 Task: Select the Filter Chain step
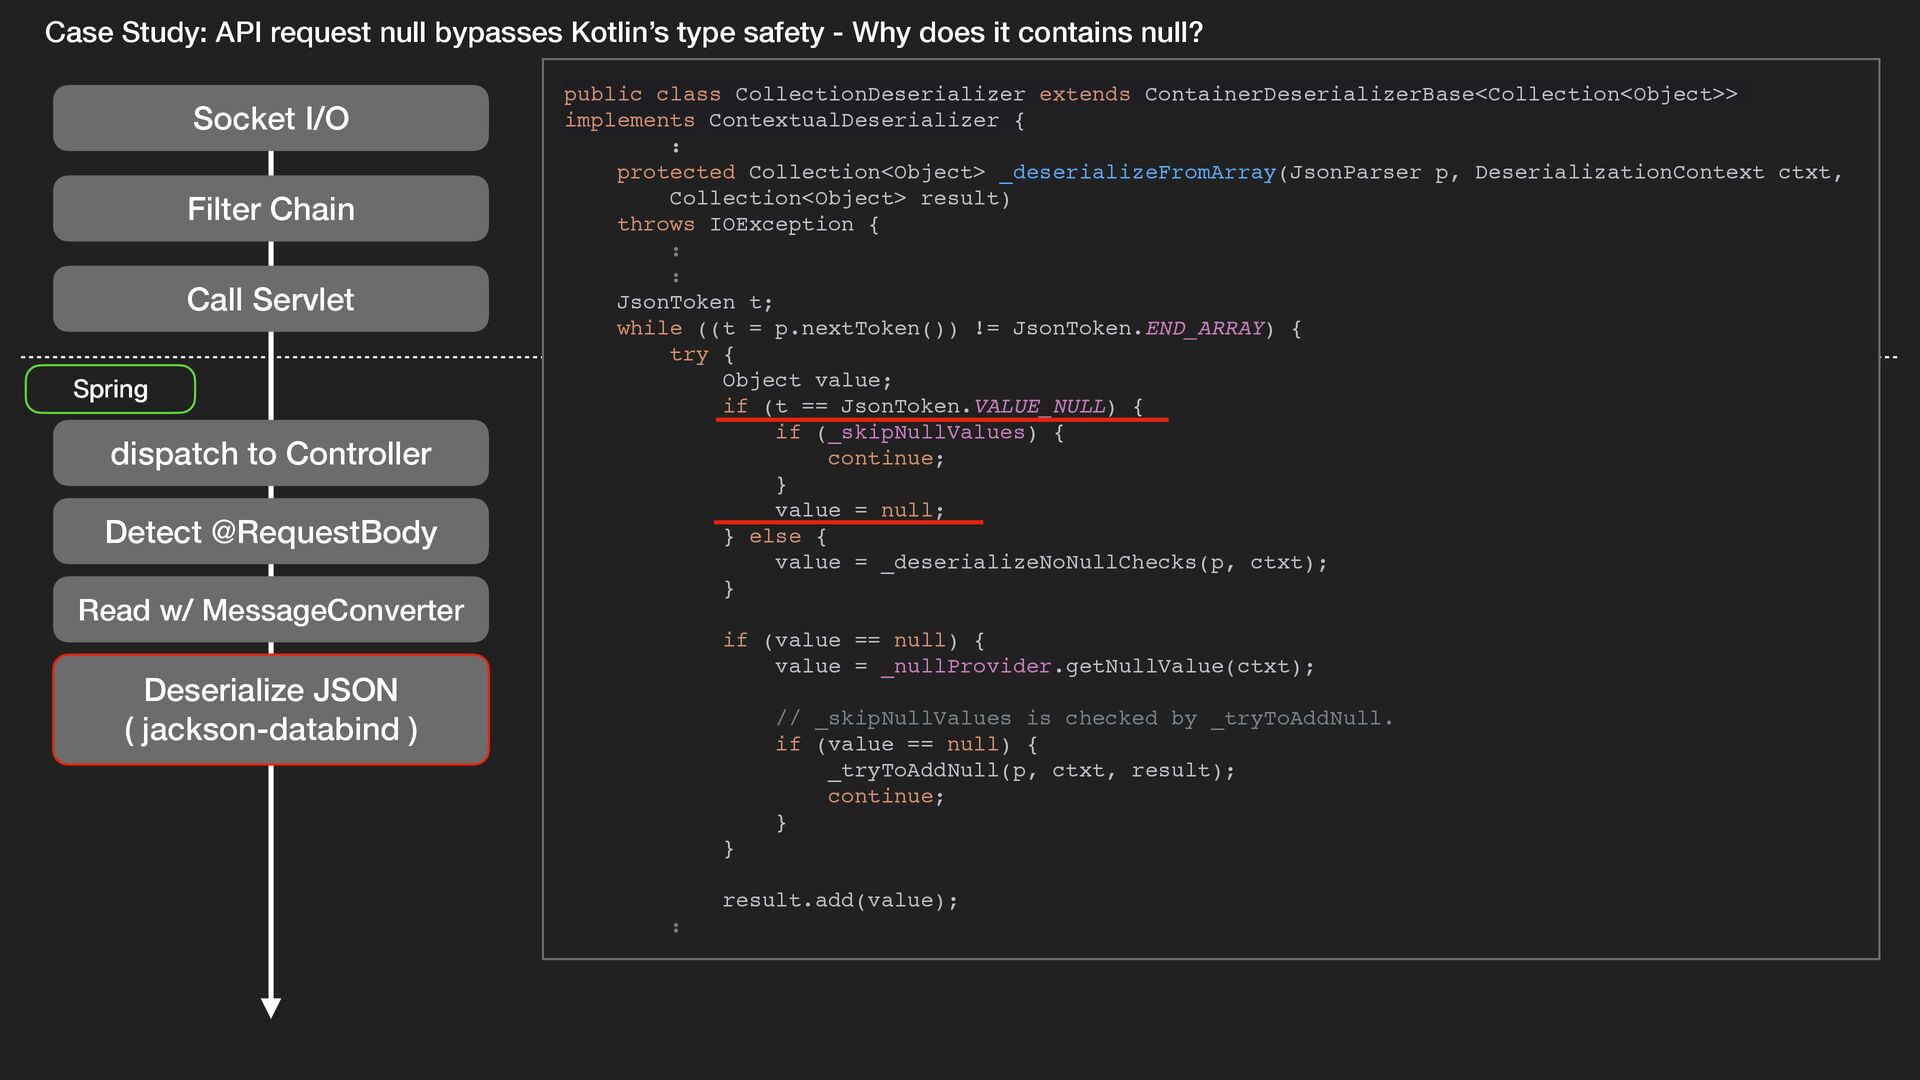pyautogui.click(x=270, y=209)
